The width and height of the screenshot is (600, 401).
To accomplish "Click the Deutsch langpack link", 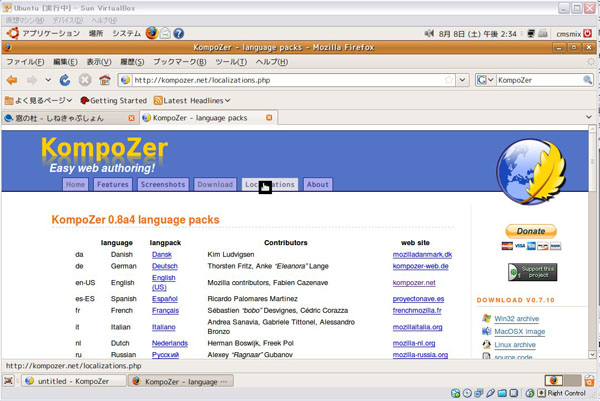I will point(165,266).
